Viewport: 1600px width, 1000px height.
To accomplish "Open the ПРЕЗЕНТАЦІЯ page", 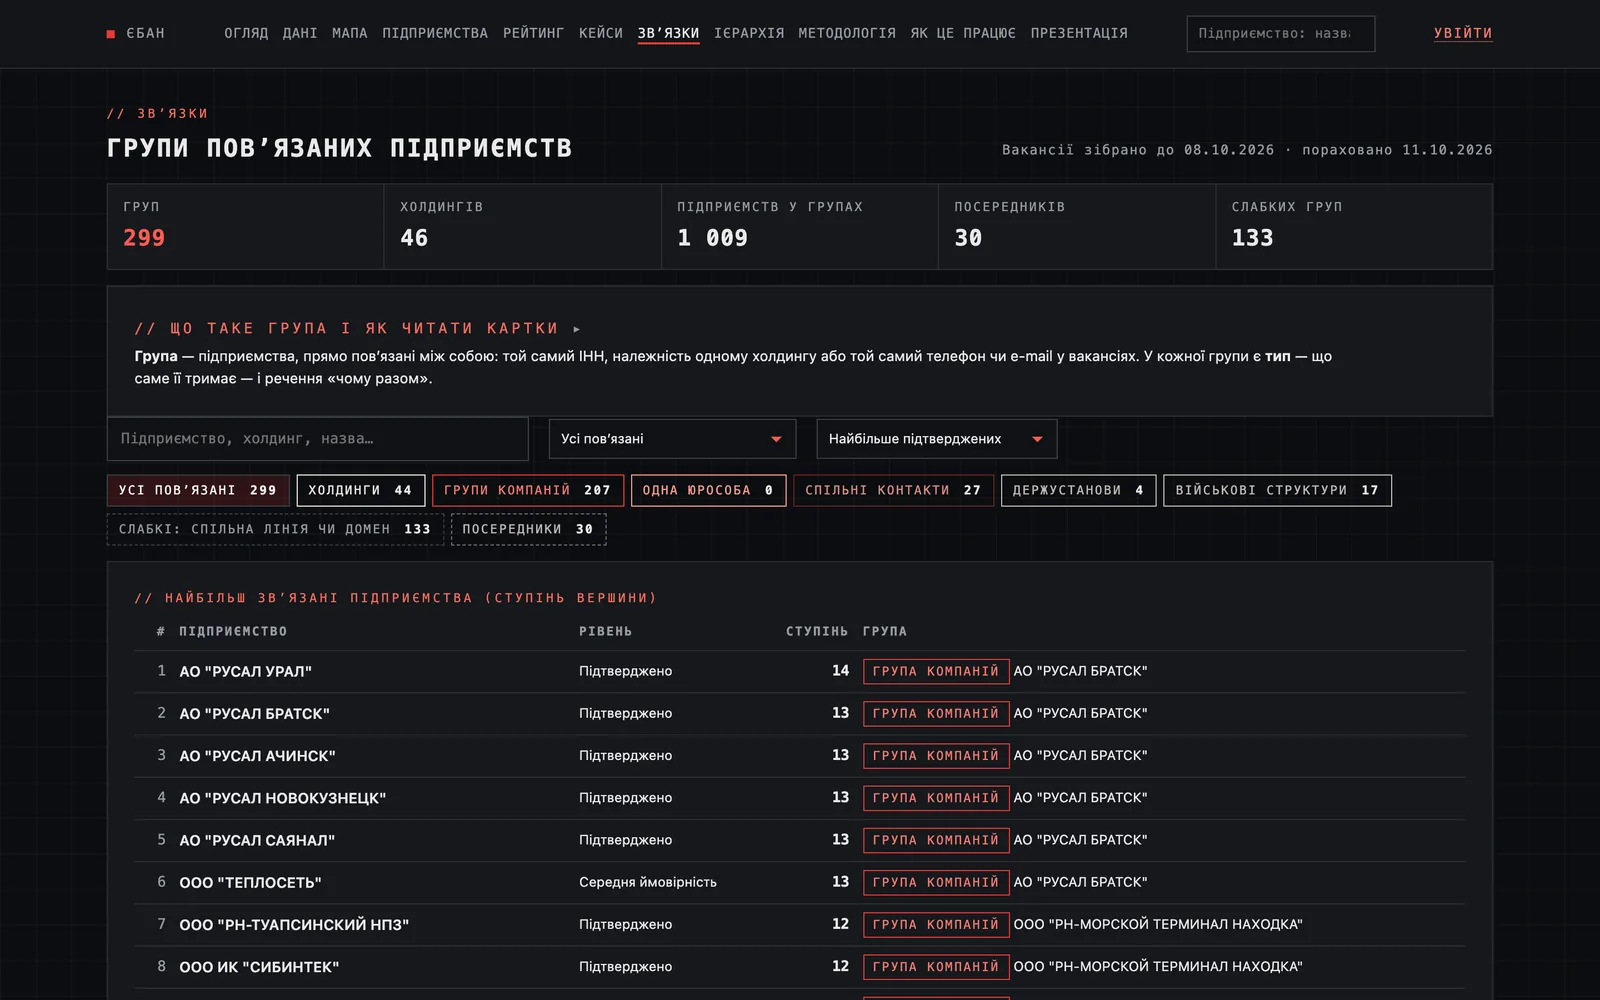I will (1079, 33).
